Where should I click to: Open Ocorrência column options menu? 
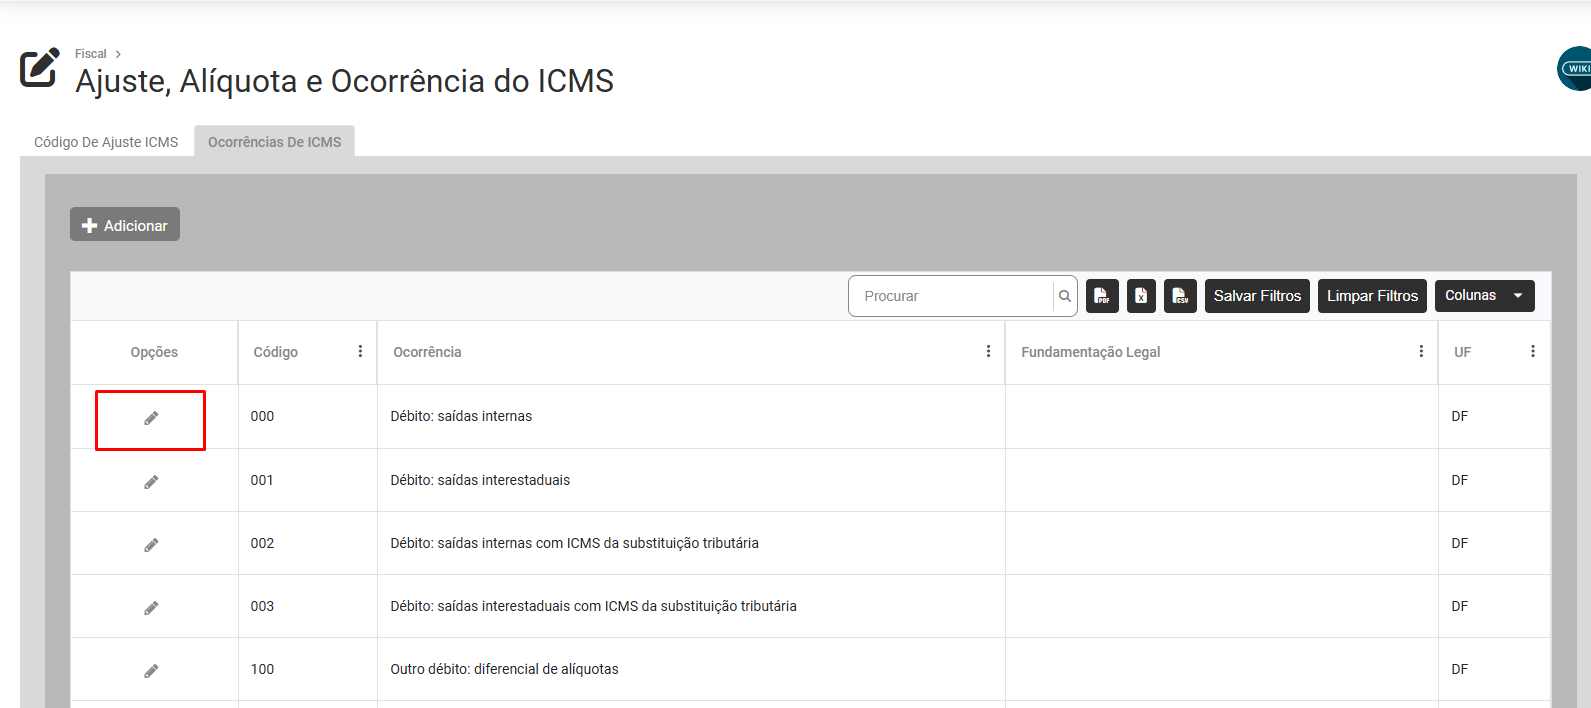988,351
